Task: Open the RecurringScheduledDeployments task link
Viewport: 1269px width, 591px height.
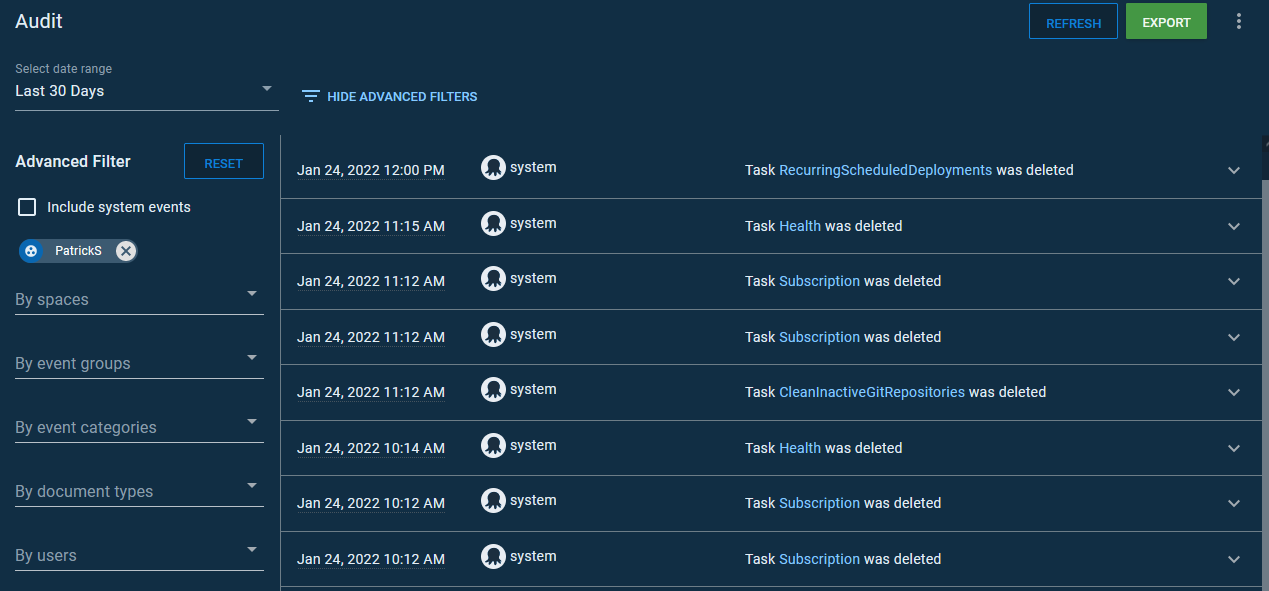Action: [885, 170]
